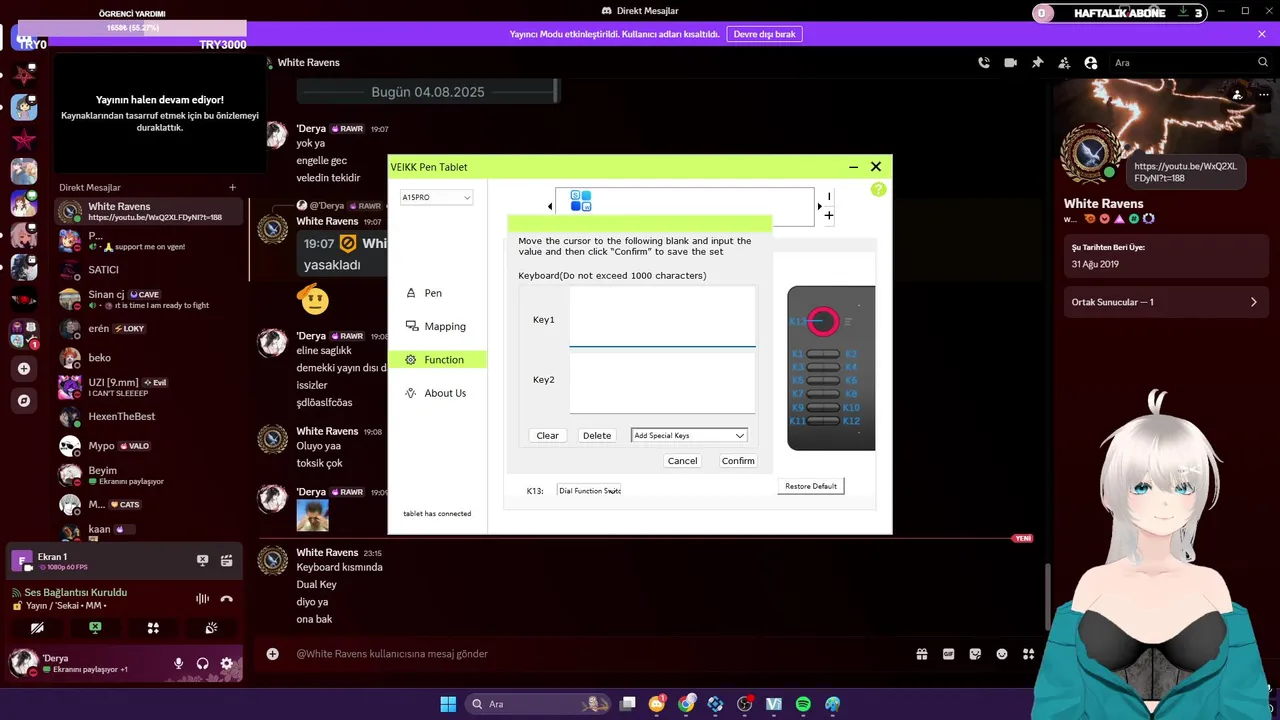Click Cancel in the keyboard dialog
This screenshot has height=720, width=1280.
click(x=682, y=461)
